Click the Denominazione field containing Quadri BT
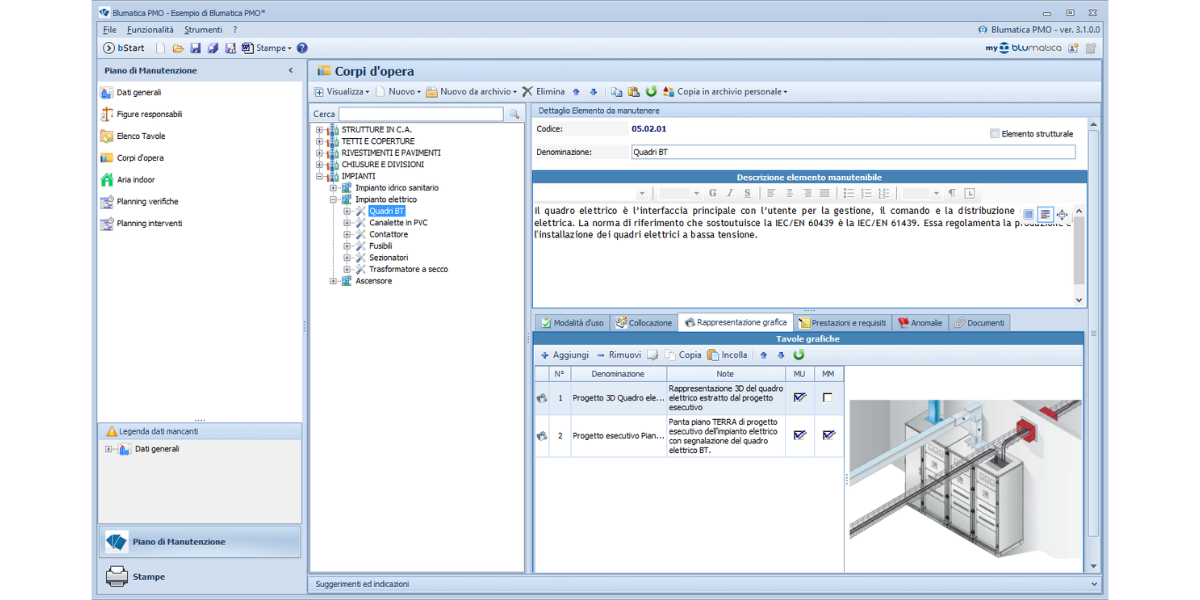Screen dimensions: 1200x600 [852, 152]
